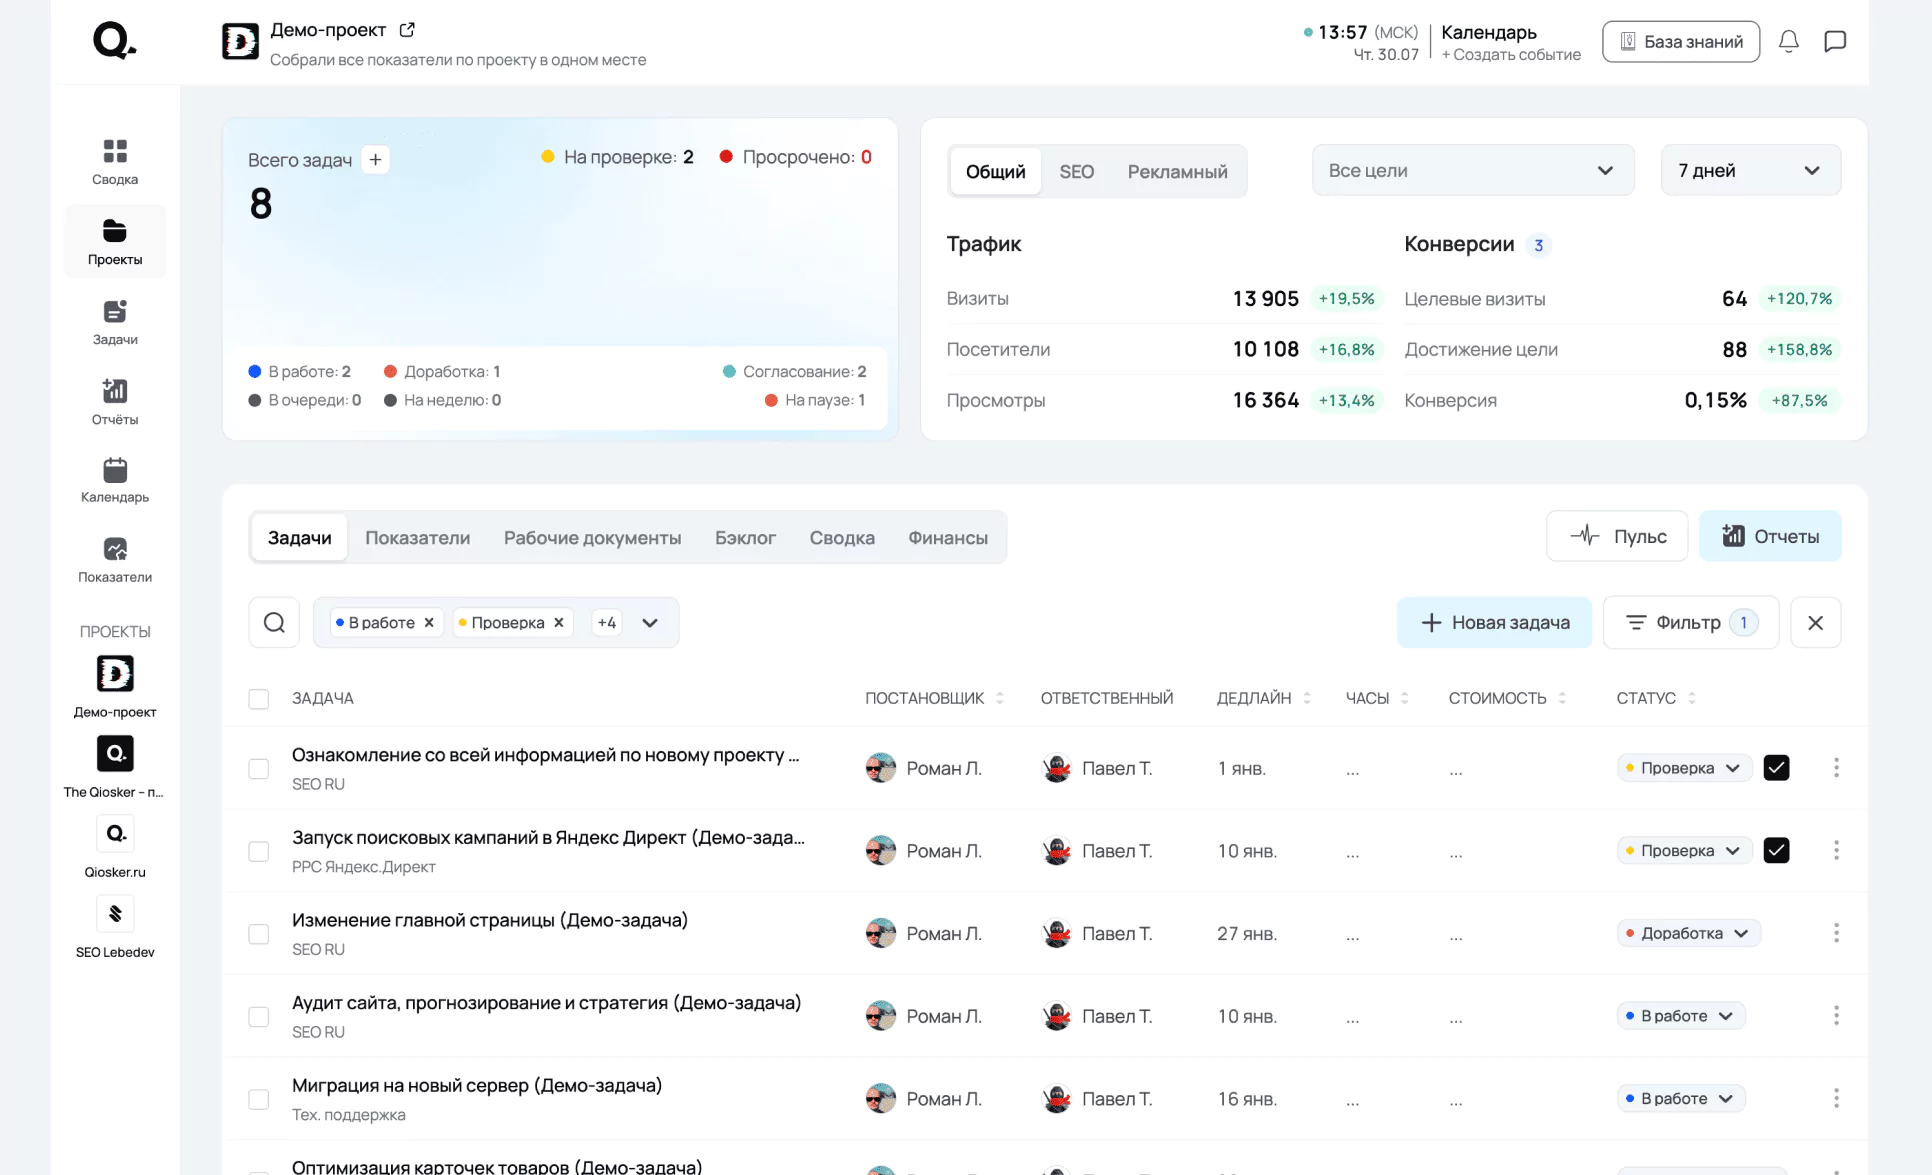Open the Сводка dashboard icon in sidebar
This screenshot has width=1932, height=1175.
[x=115, y=151]
